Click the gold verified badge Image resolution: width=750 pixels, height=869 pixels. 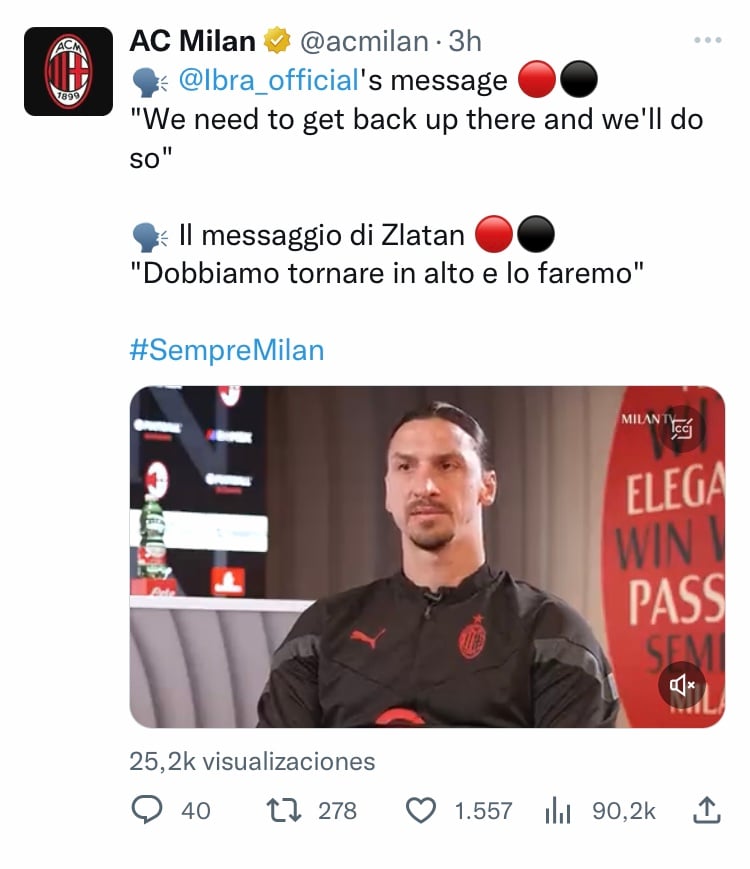pos(277,40)
